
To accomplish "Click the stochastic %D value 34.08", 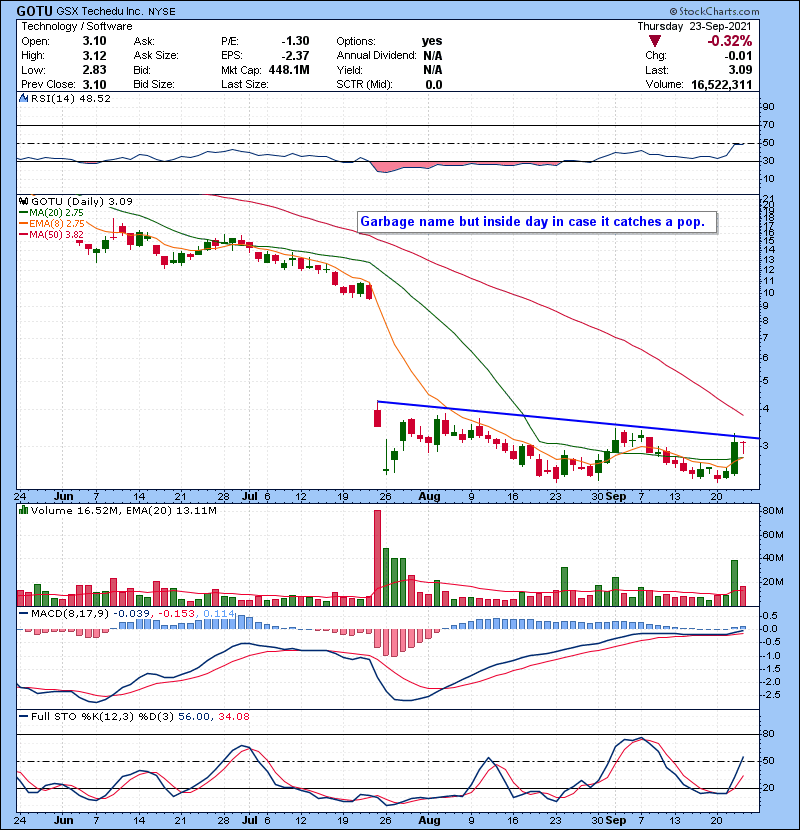I will tap(233, 716).
